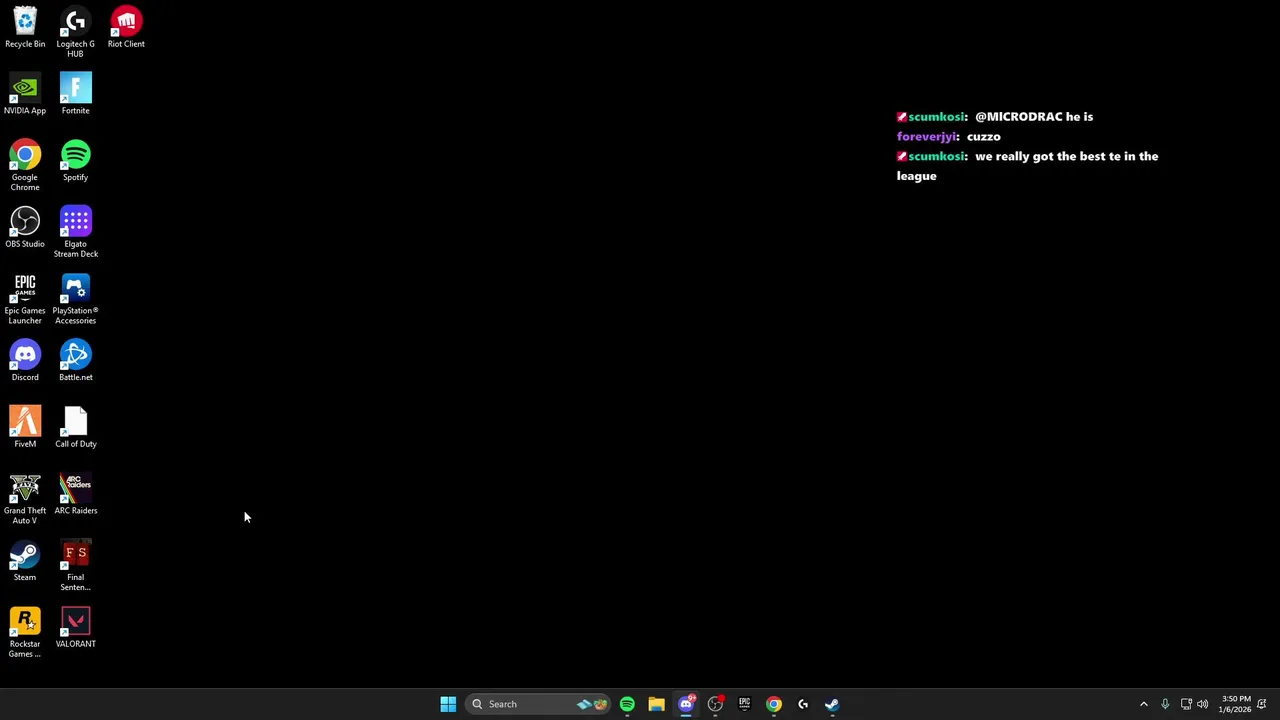The width and height of the screenshot is (1280, 720).
Task: Select the Battle.net desktop shortcut
Action: coord(75,361)
